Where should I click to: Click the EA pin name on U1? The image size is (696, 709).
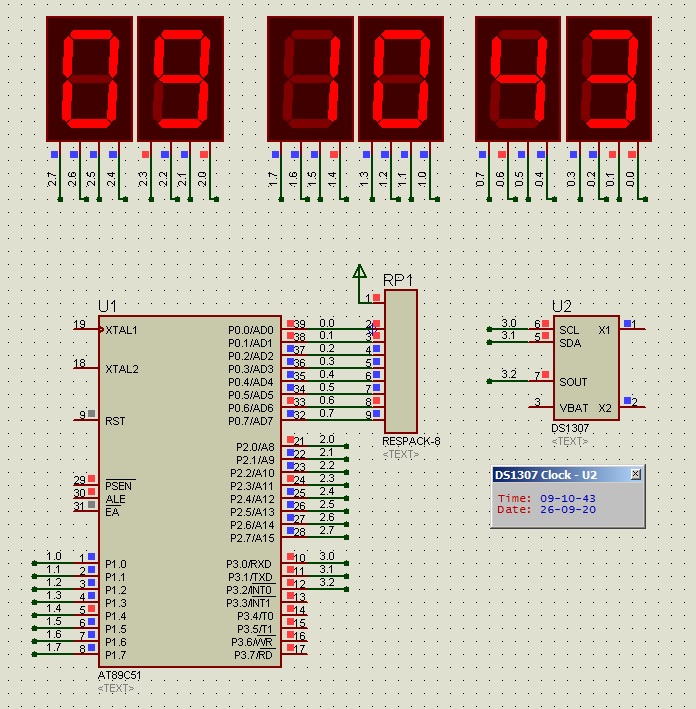(x=112, y=512)
